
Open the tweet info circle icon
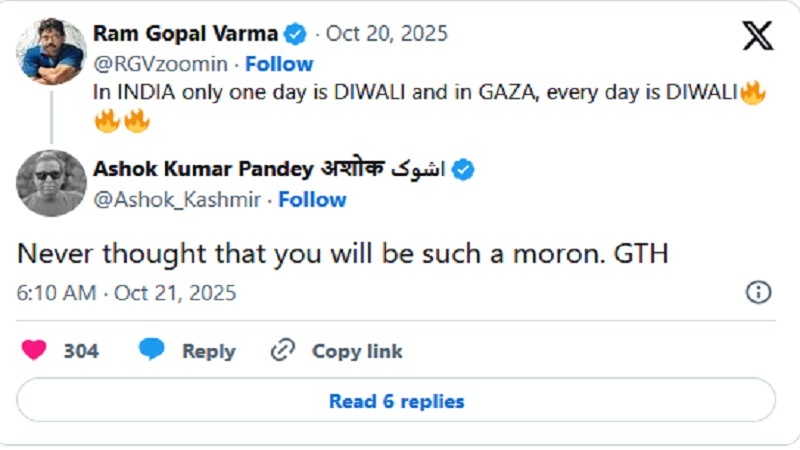[x=759, y=292]
